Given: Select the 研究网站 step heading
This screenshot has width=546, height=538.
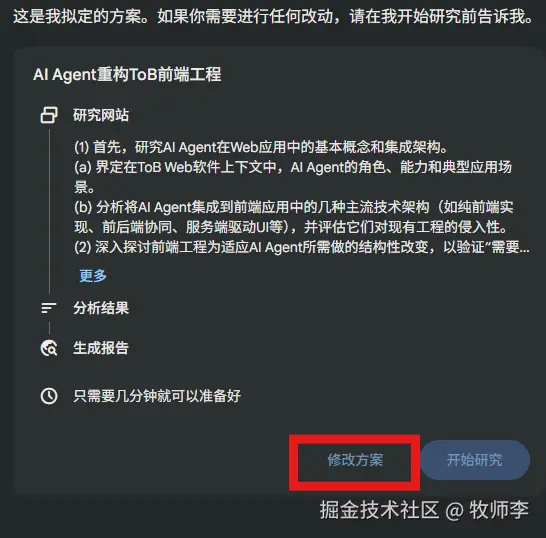Looking at the screenshot, I should point(101,115).
